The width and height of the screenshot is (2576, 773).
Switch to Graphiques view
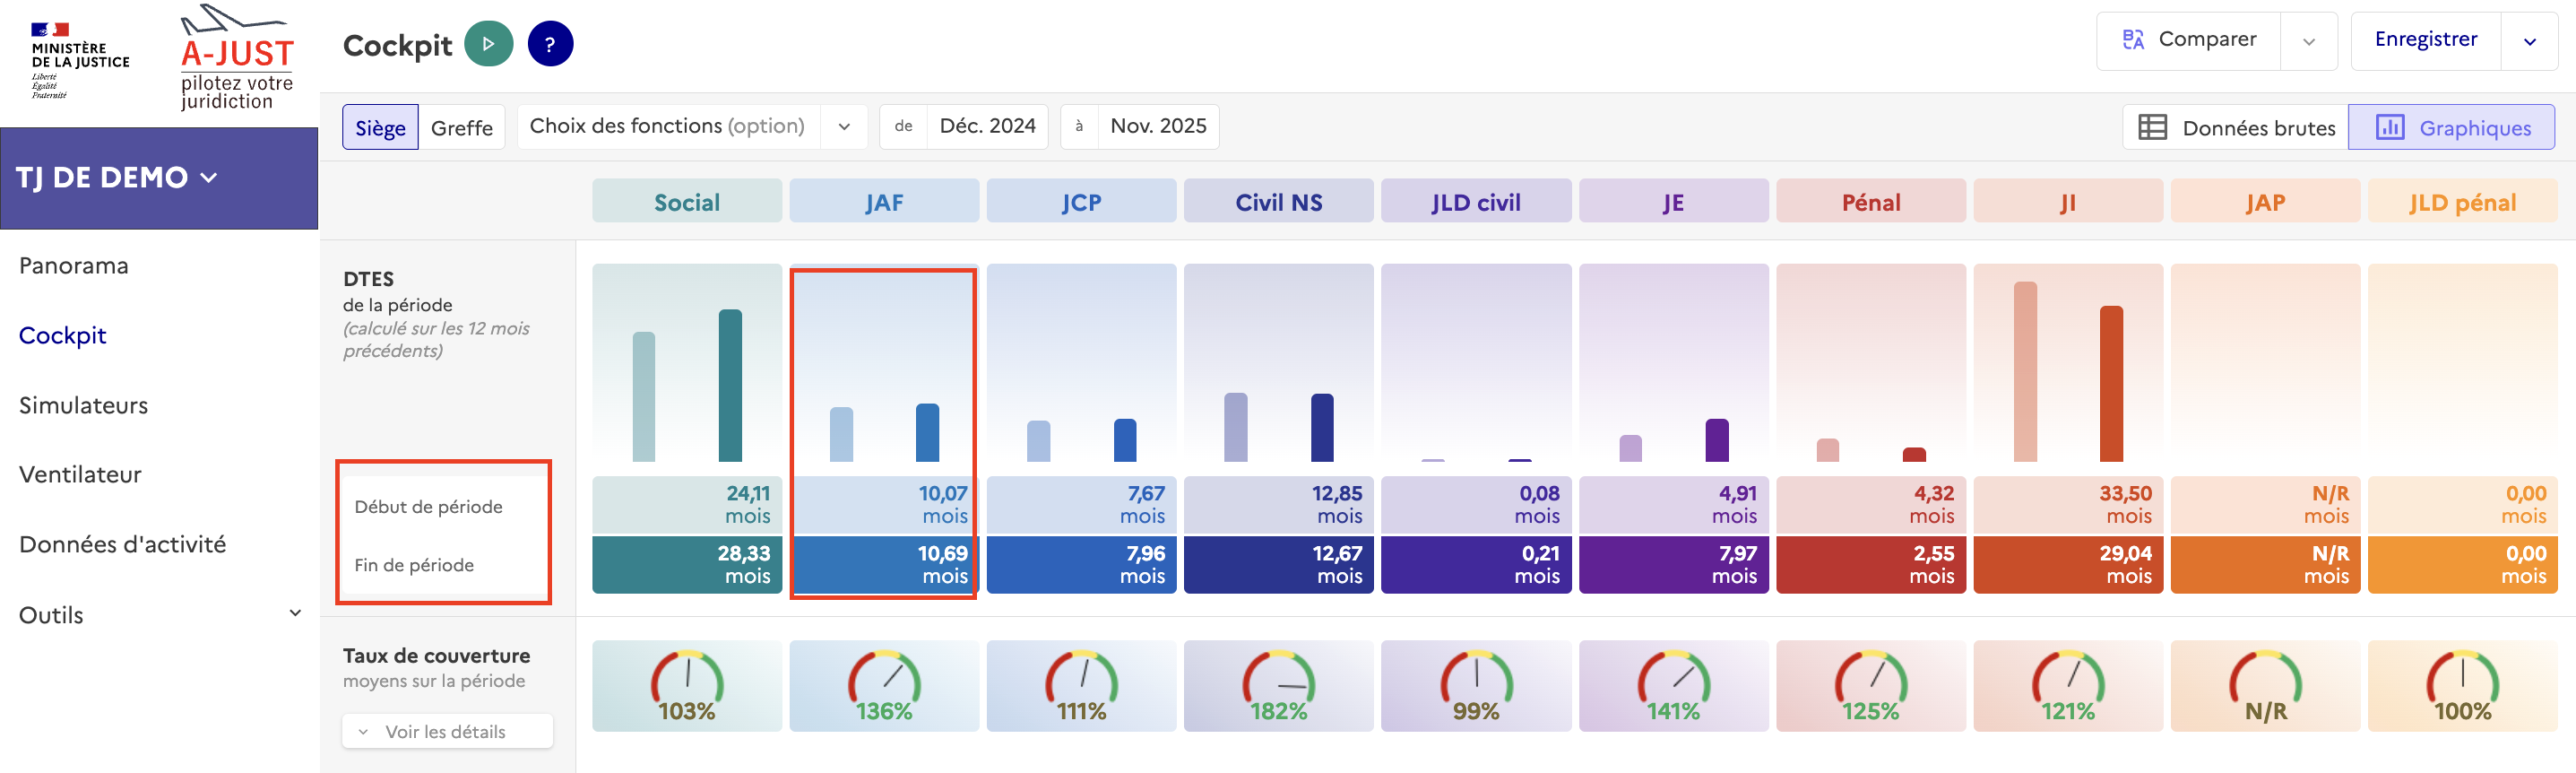click(2452, 127)
